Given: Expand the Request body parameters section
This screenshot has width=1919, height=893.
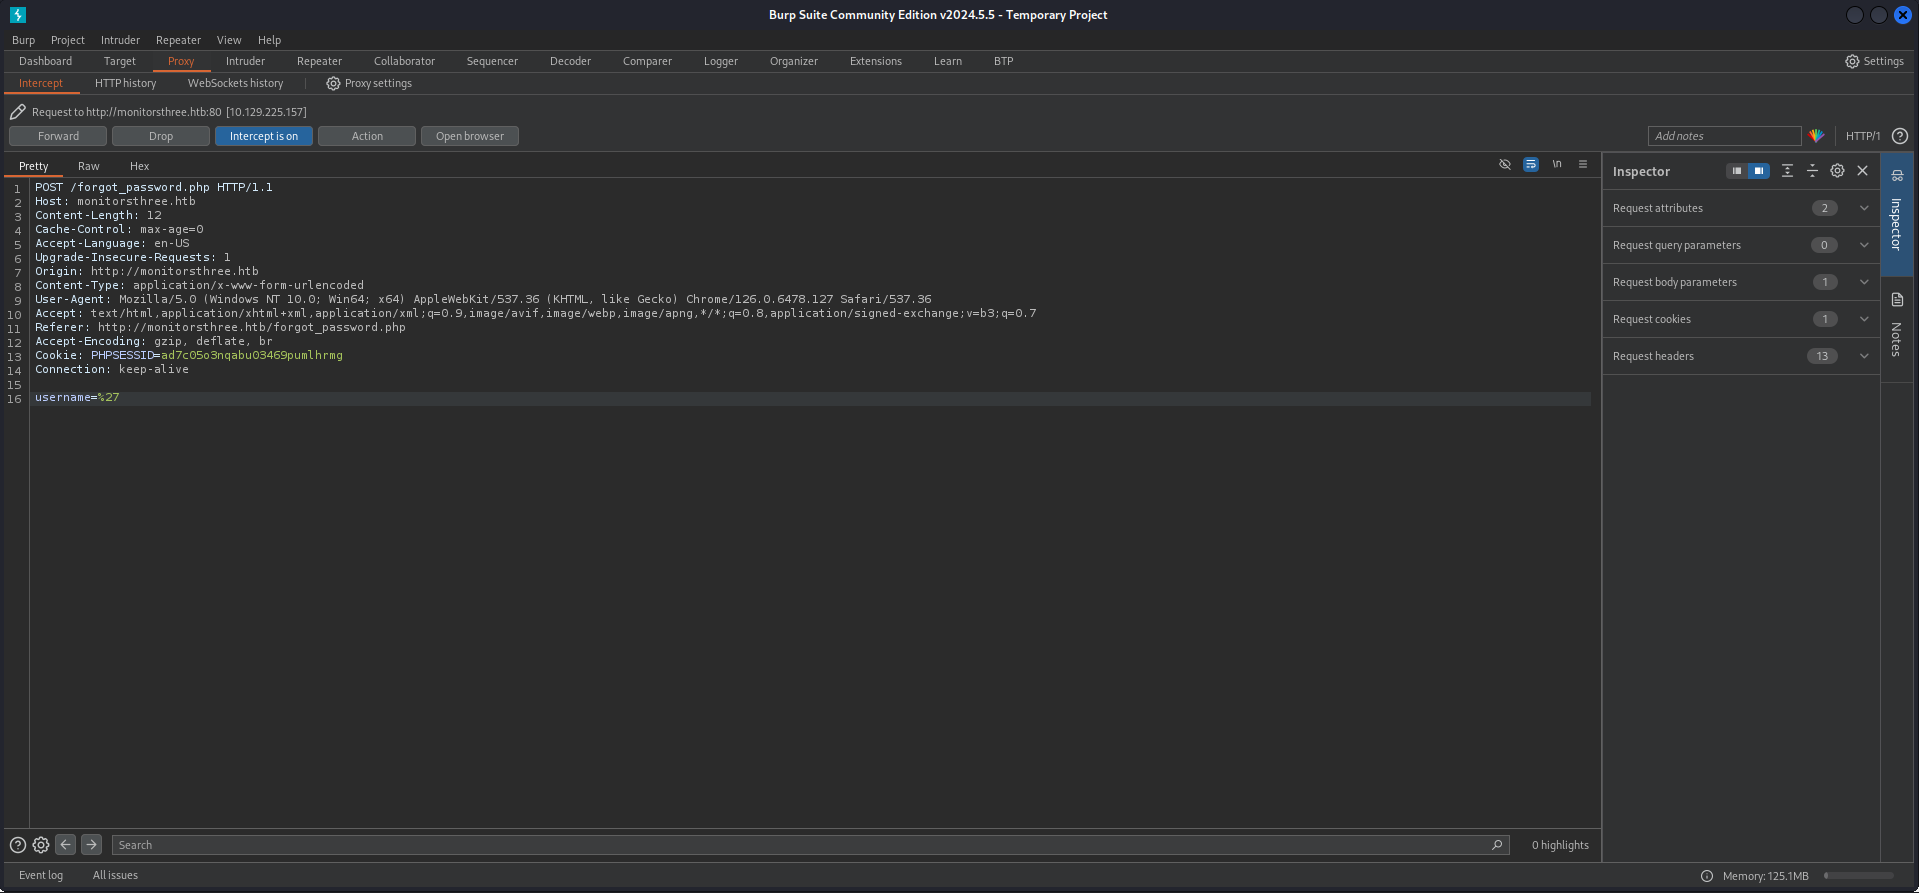Looking at the screenshot, I should (1864, 282).
